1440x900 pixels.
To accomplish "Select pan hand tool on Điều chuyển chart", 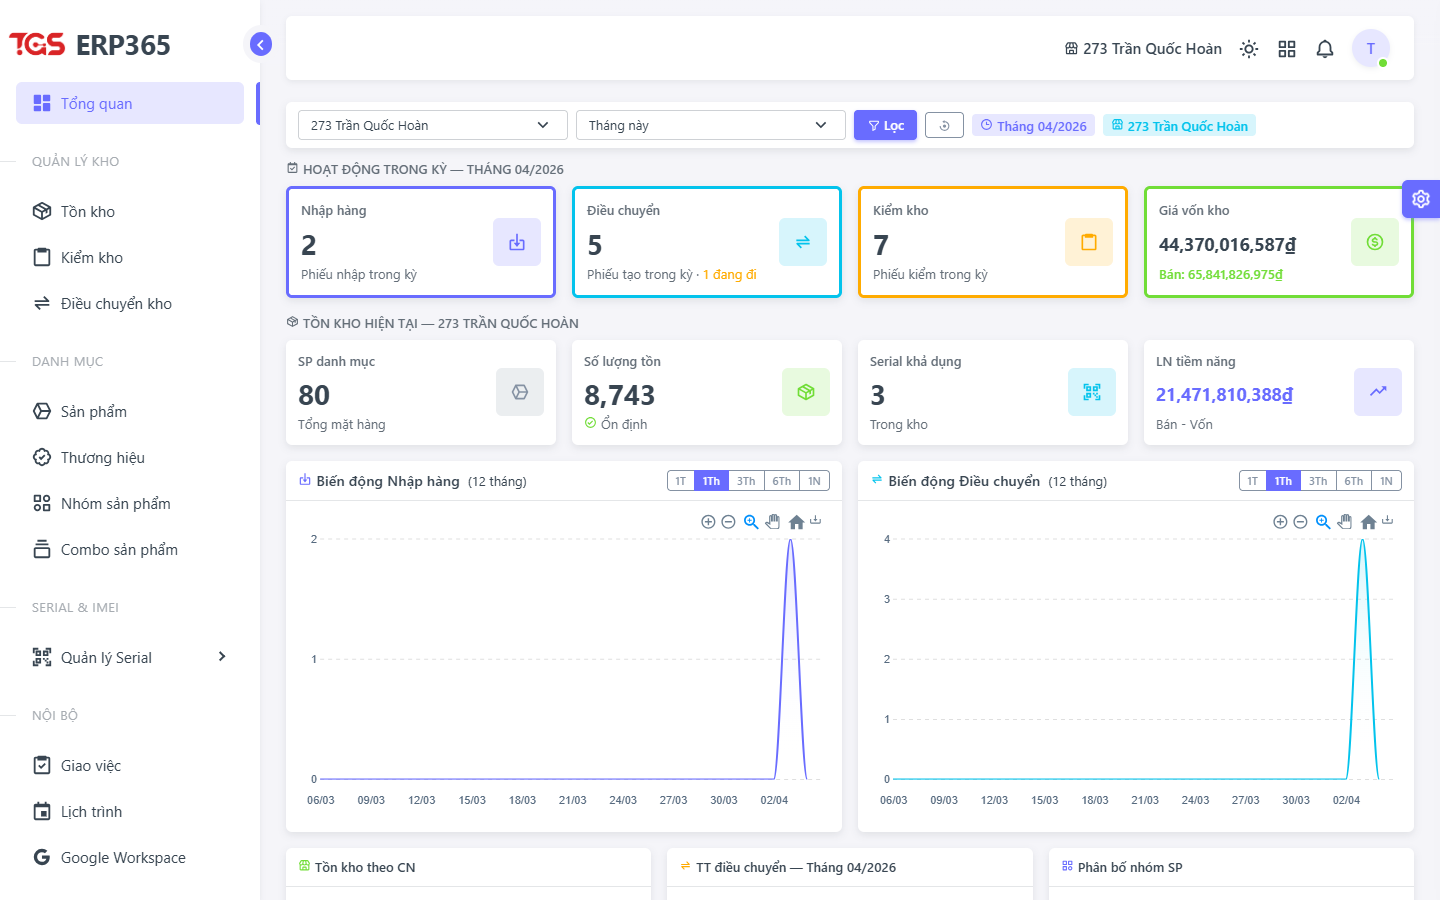I will 1345,522.
